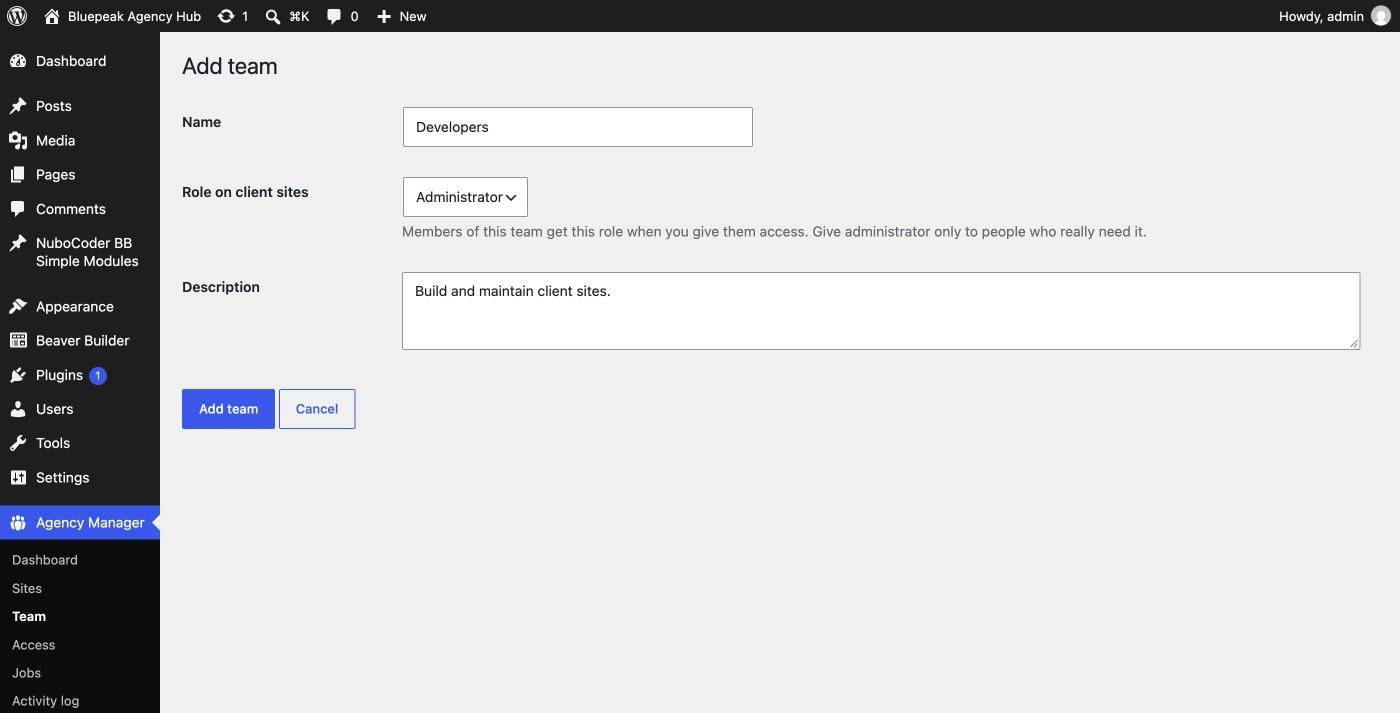The image size is (1400, 713).
Task: Click the Plugins update count badge
Action: coord(98,376)
